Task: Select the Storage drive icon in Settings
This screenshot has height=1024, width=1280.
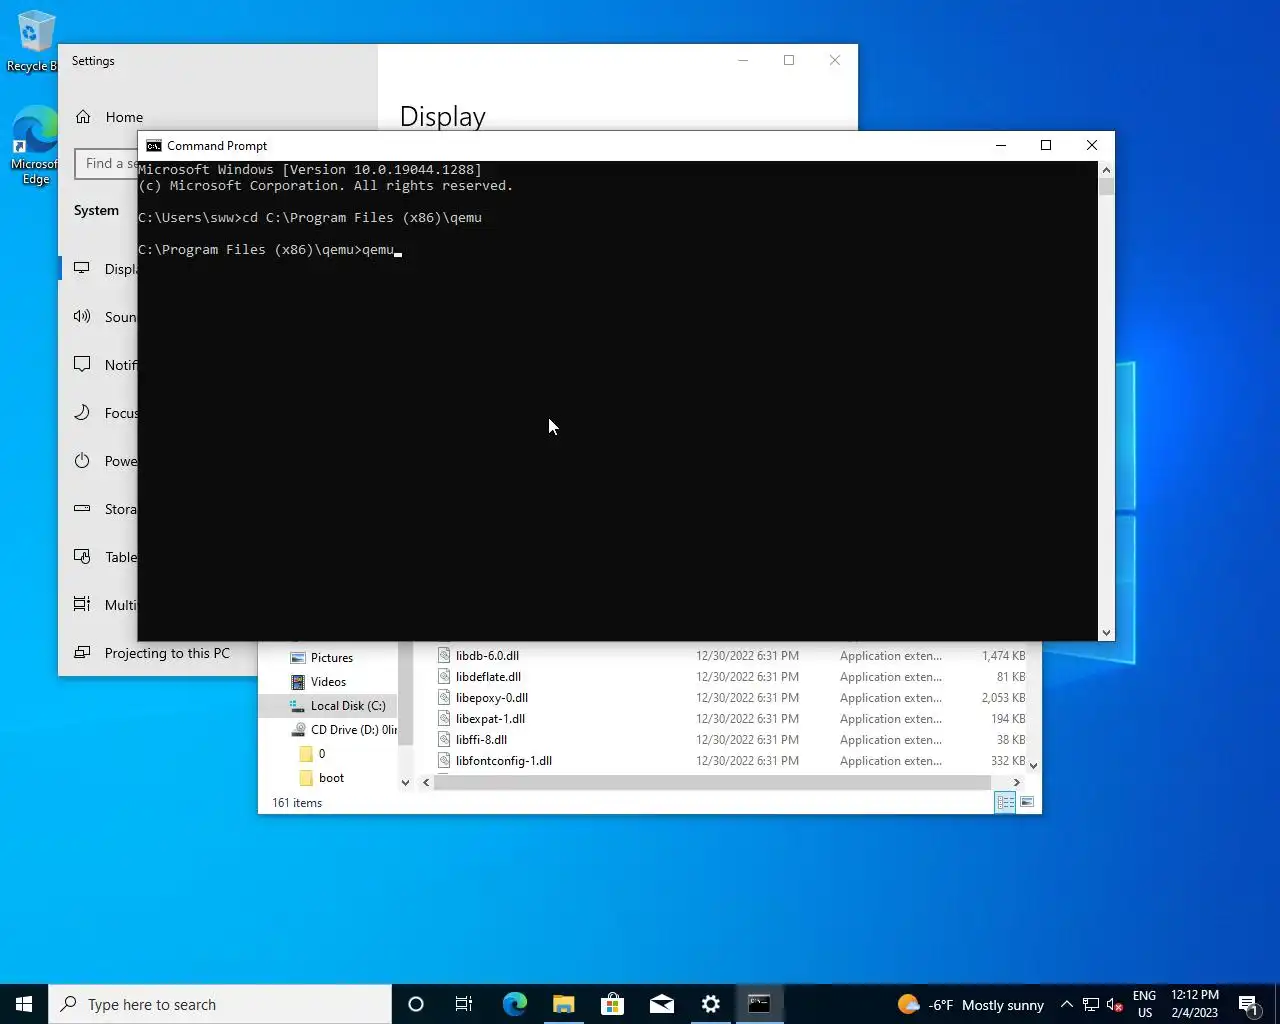Action: click(82, 509)
